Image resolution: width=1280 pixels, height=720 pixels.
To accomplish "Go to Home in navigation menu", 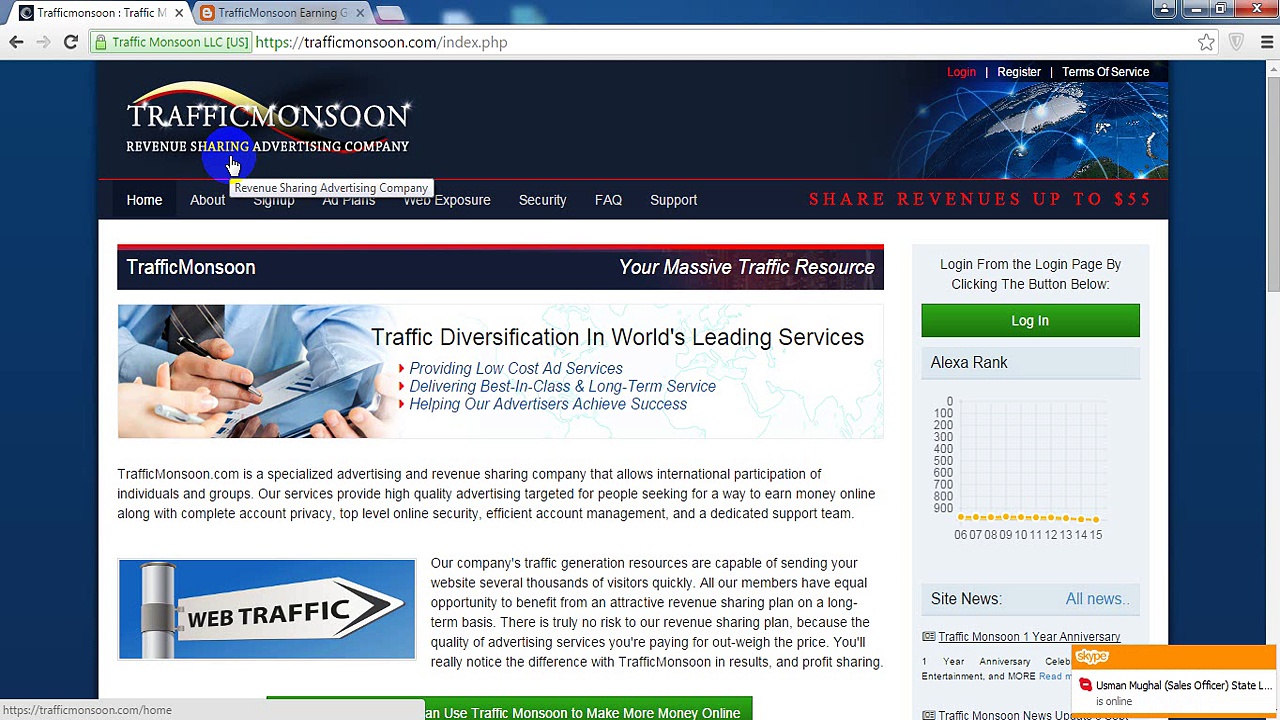I will (144, 200).
